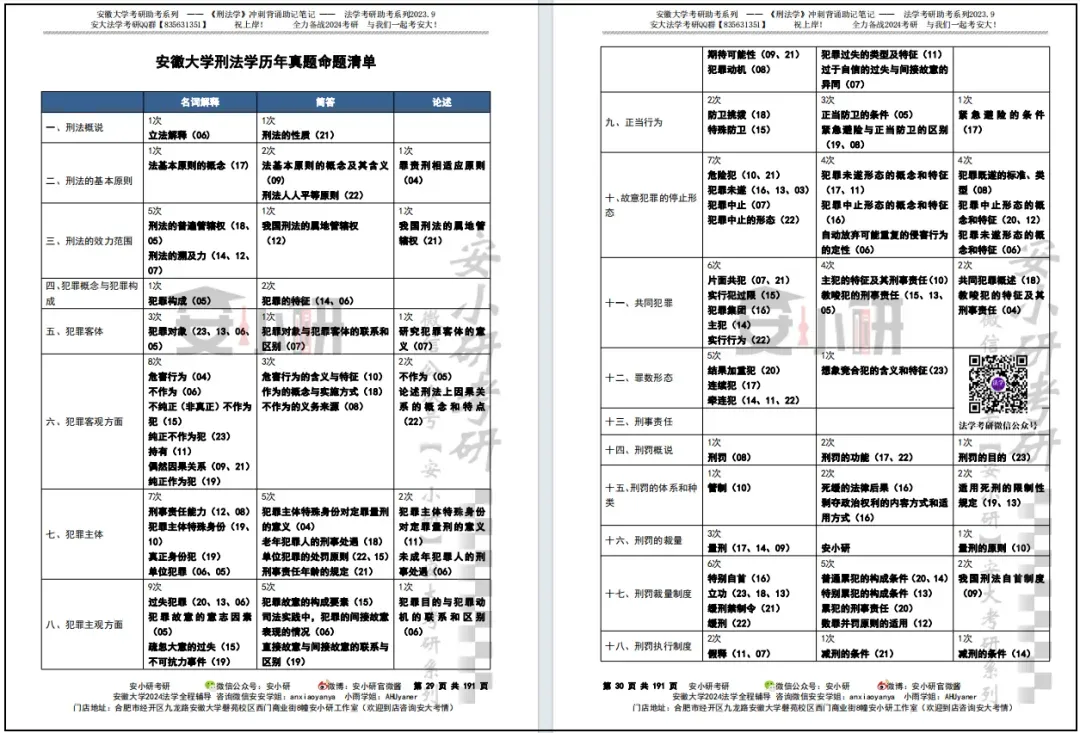Select 正当防卫的条件（05）
This screenshot has height=733, width=1080.
[866, 115]
